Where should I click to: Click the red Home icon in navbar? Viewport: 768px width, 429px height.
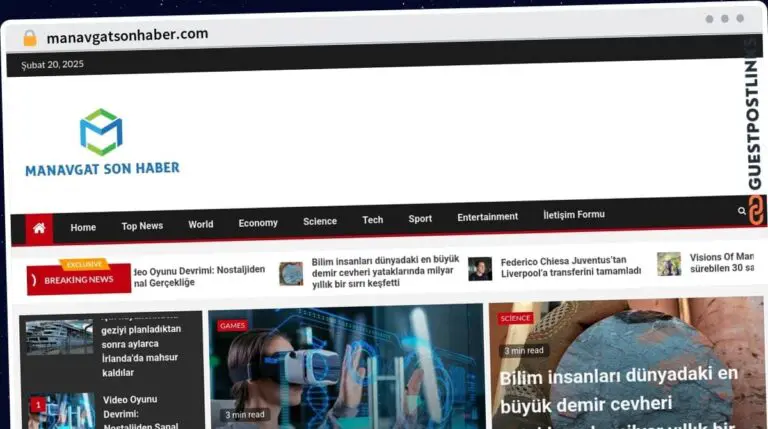tap(39, 228)
